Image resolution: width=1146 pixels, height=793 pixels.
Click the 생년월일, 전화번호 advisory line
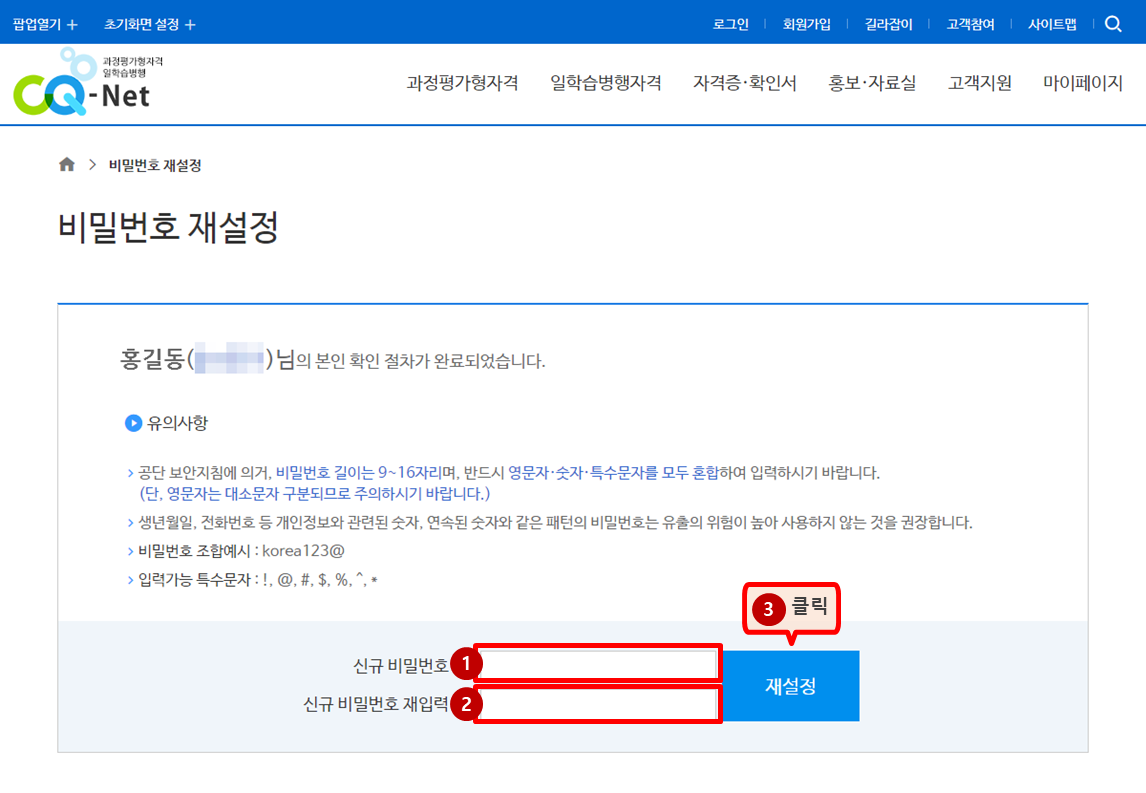(550, 523)
